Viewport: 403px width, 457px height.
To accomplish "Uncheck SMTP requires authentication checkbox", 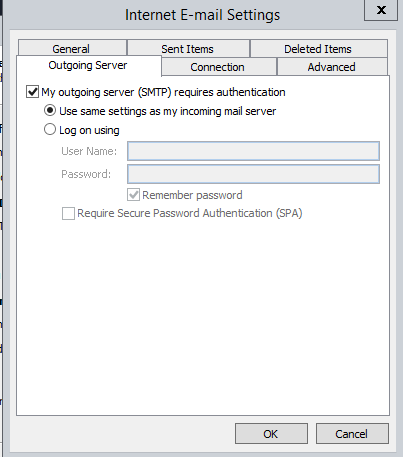I will click(x=32, y=92).
